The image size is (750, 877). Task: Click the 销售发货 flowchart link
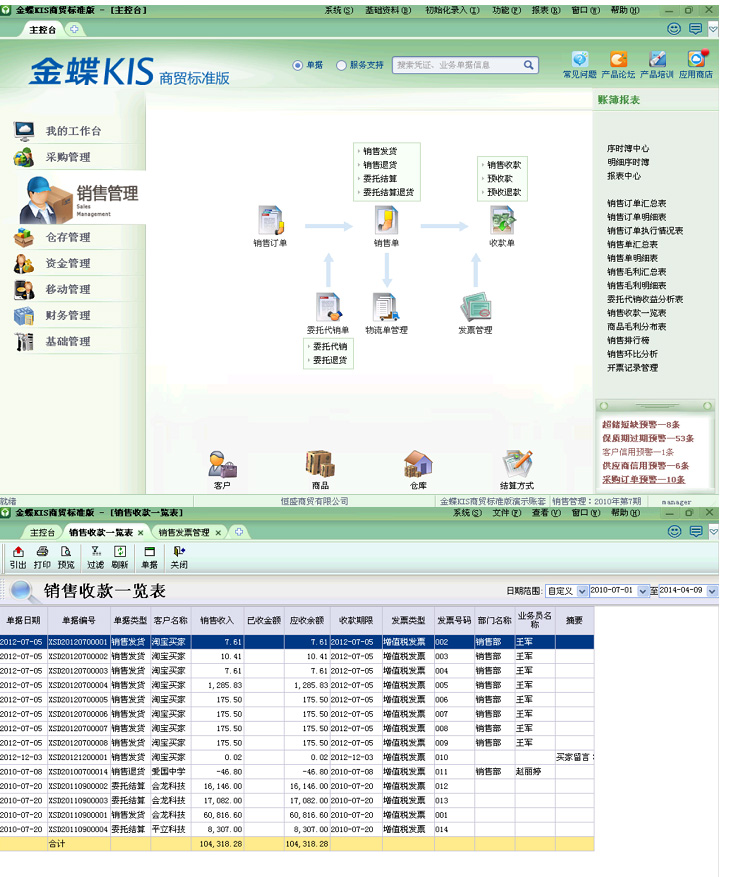pos(380,151)
